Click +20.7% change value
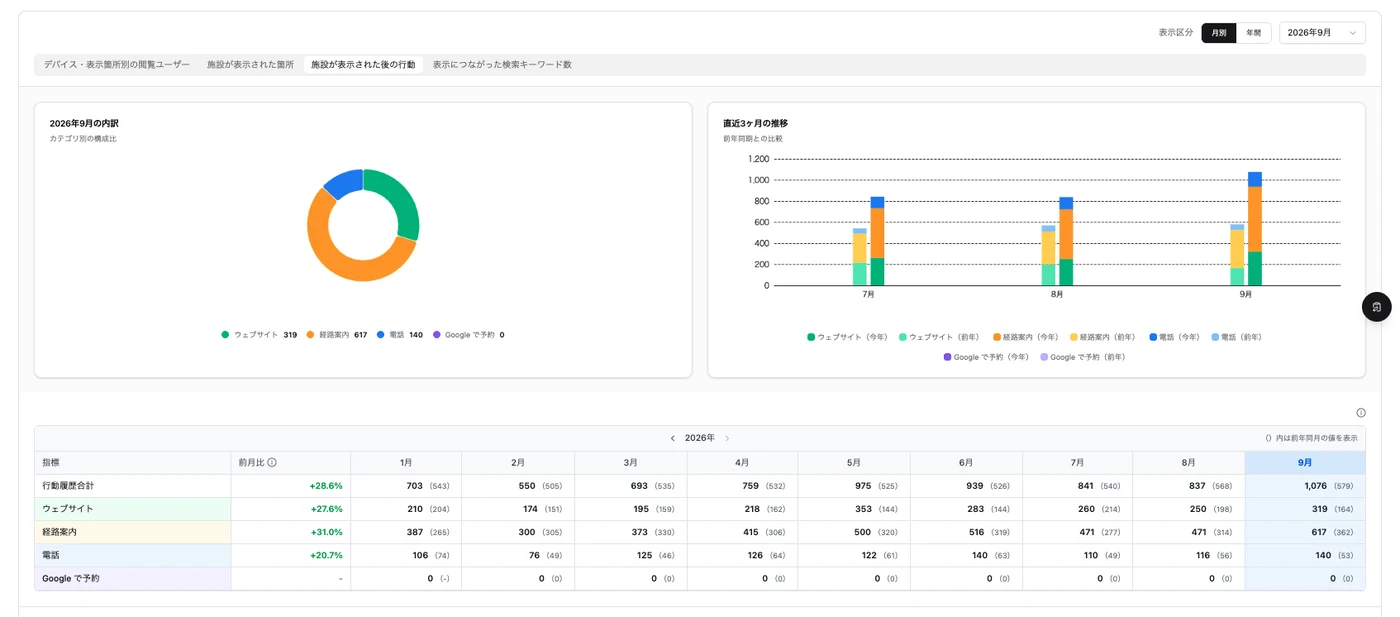 pyautogui.click(x=326, y=555)
